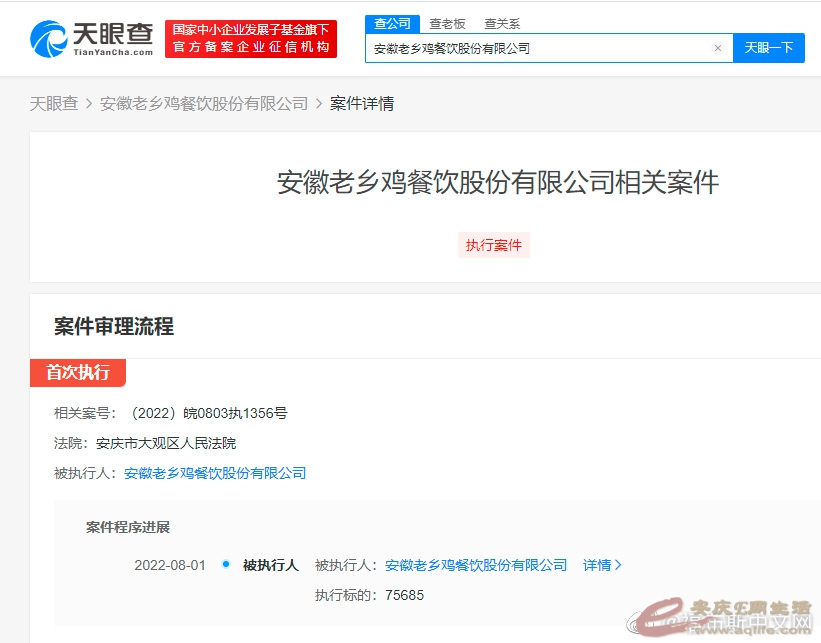Click the blue timeline dot for 2022-08-01
Screen dimensions: 821x643
tap(225, 564)
